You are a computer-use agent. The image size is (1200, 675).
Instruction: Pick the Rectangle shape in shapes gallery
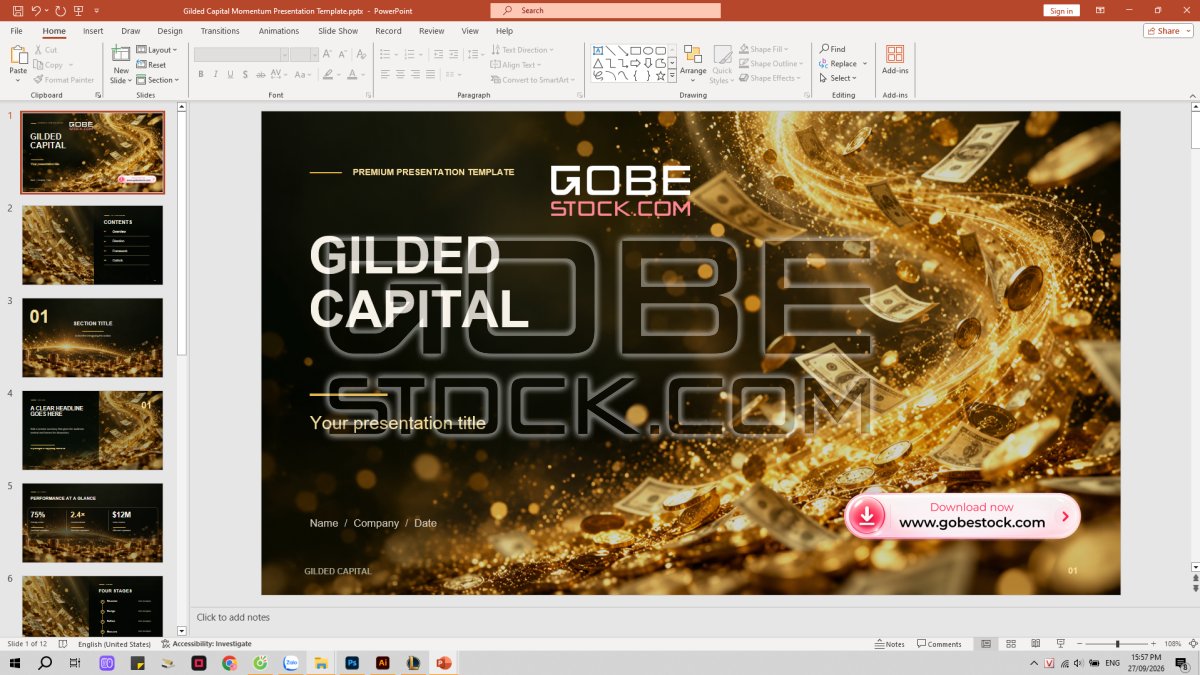click(x=635, y=50)
